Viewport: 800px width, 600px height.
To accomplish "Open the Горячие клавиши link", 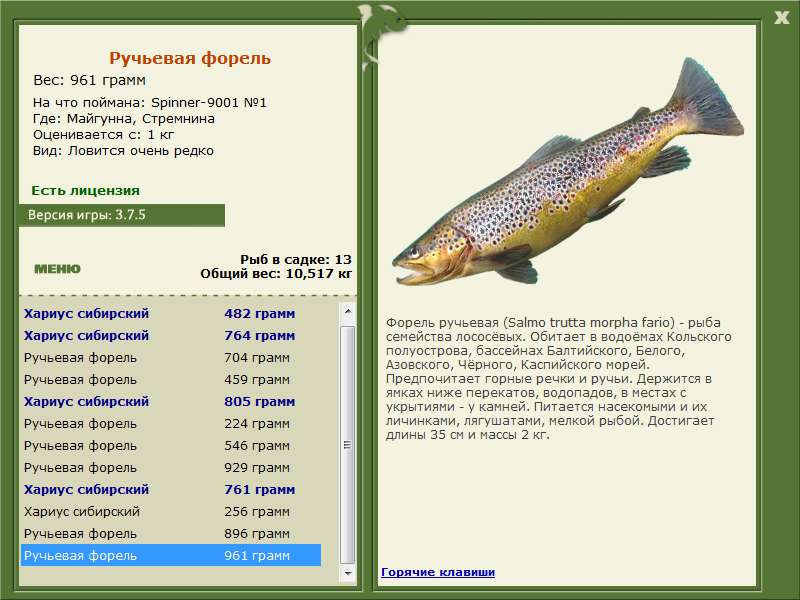I will (438, 572).
